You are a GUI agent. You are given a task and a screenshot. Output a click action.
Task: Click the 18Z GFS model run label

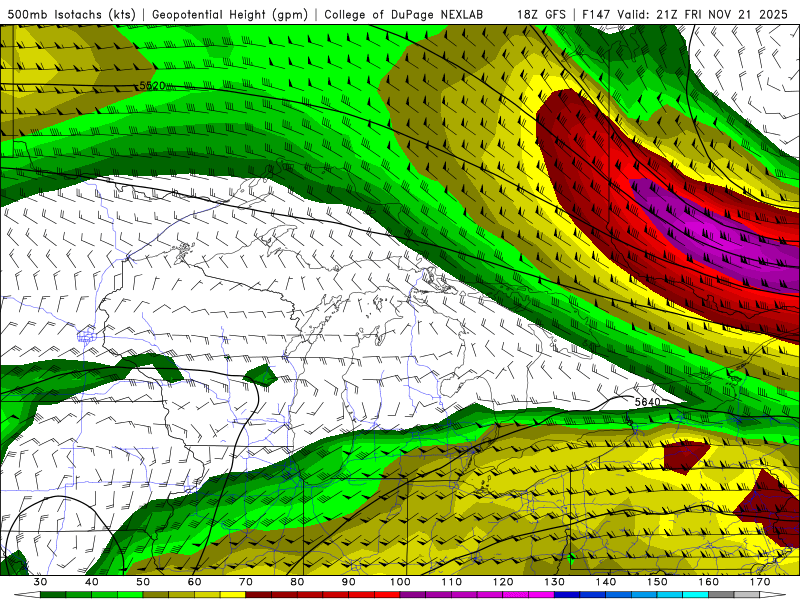541,14
